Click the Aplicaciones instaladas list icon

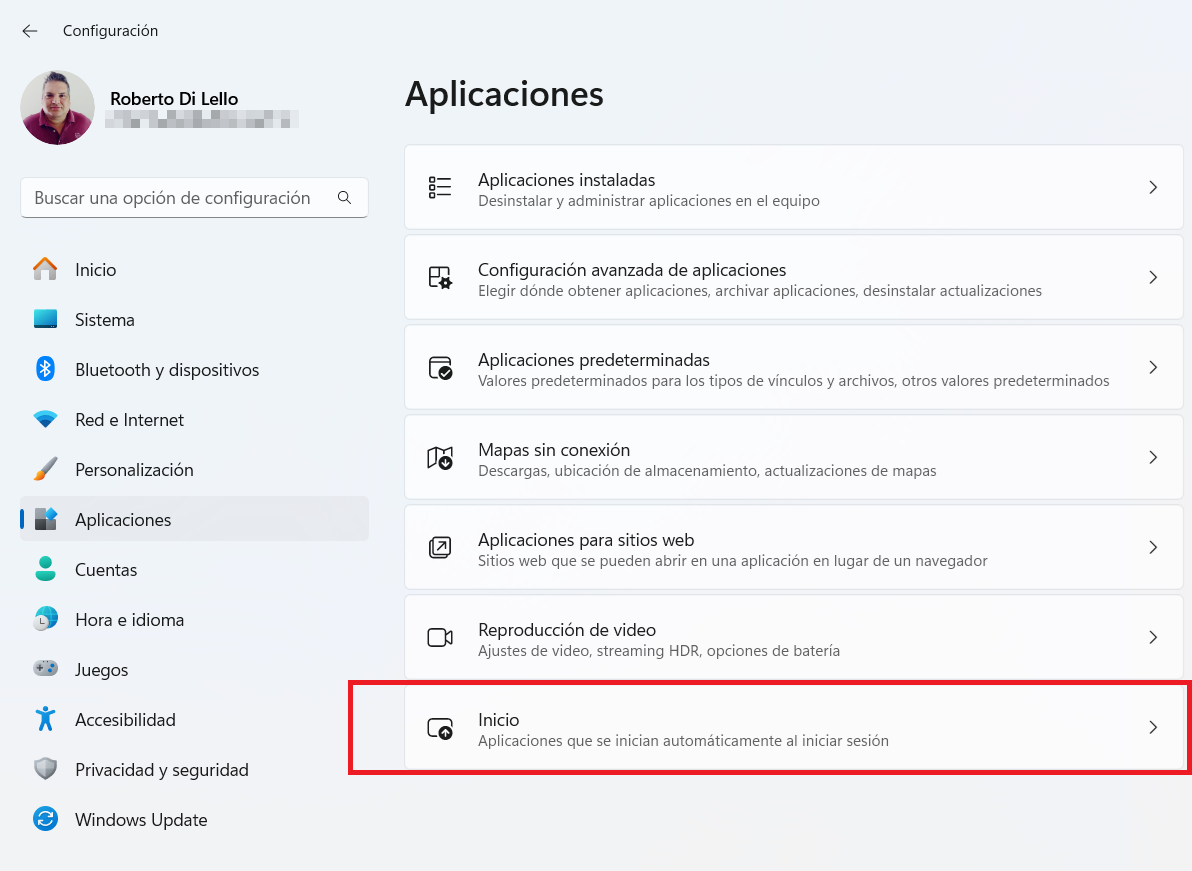pos(440,188)
